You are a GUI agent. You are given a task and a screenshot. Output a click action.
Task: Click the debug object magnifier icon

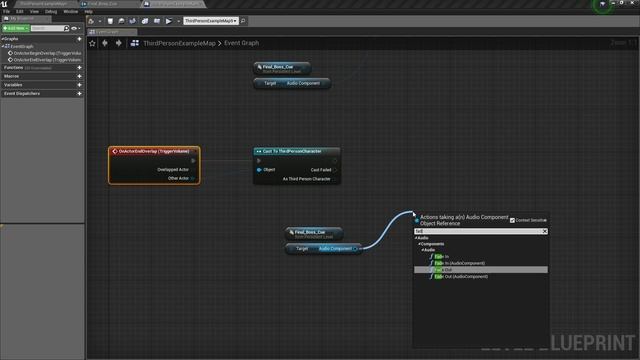pos(243,20)
